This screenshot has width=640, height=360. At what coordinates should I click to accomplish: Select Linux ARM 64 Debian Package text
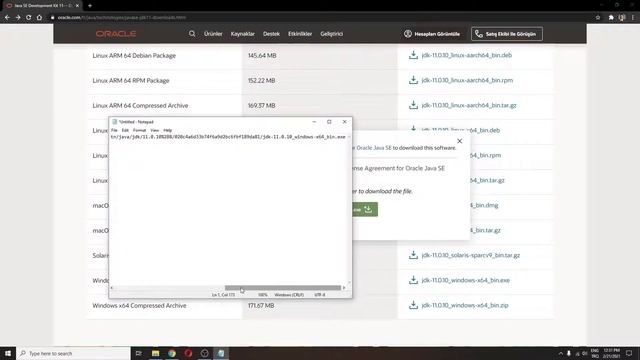[x=134, y=56]
